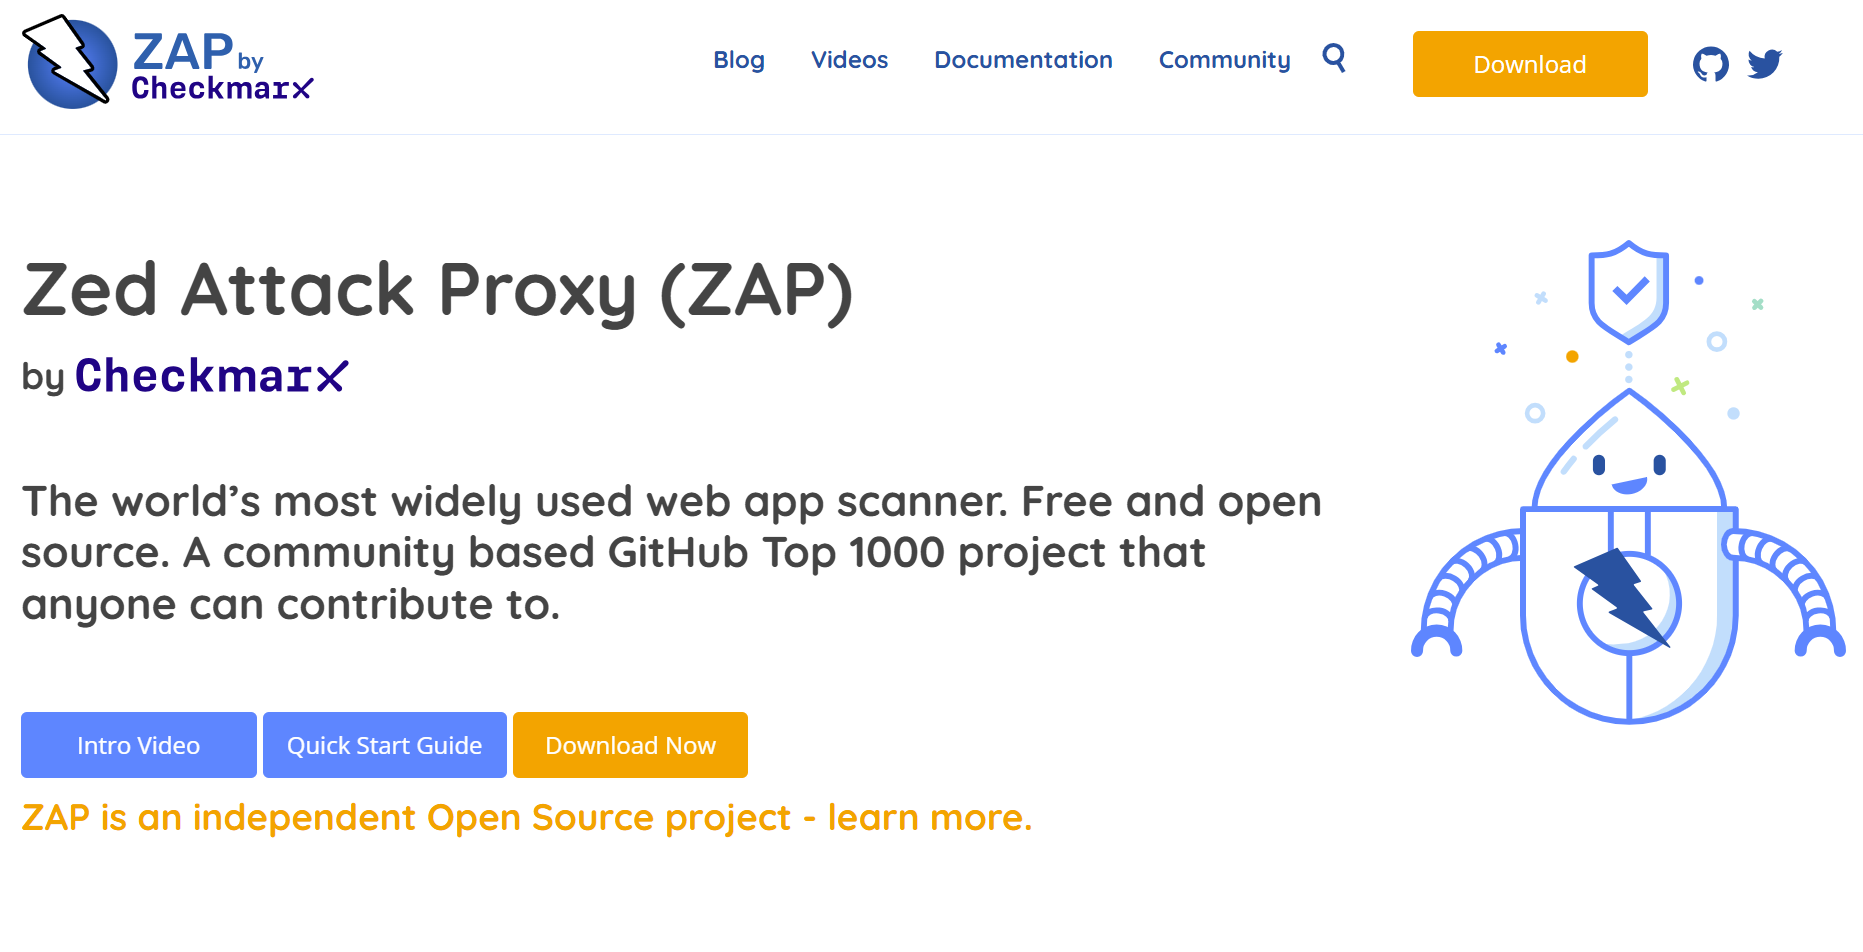Navigate to the Videos section
This screenshot has height=952, width=1863.
point(849,60)
